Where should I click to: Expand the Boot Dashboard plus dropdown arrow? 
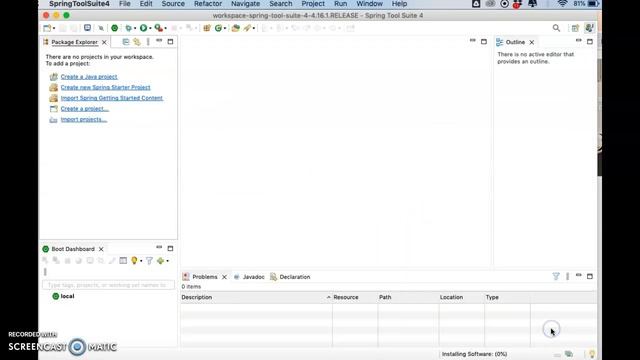(167, 261)
